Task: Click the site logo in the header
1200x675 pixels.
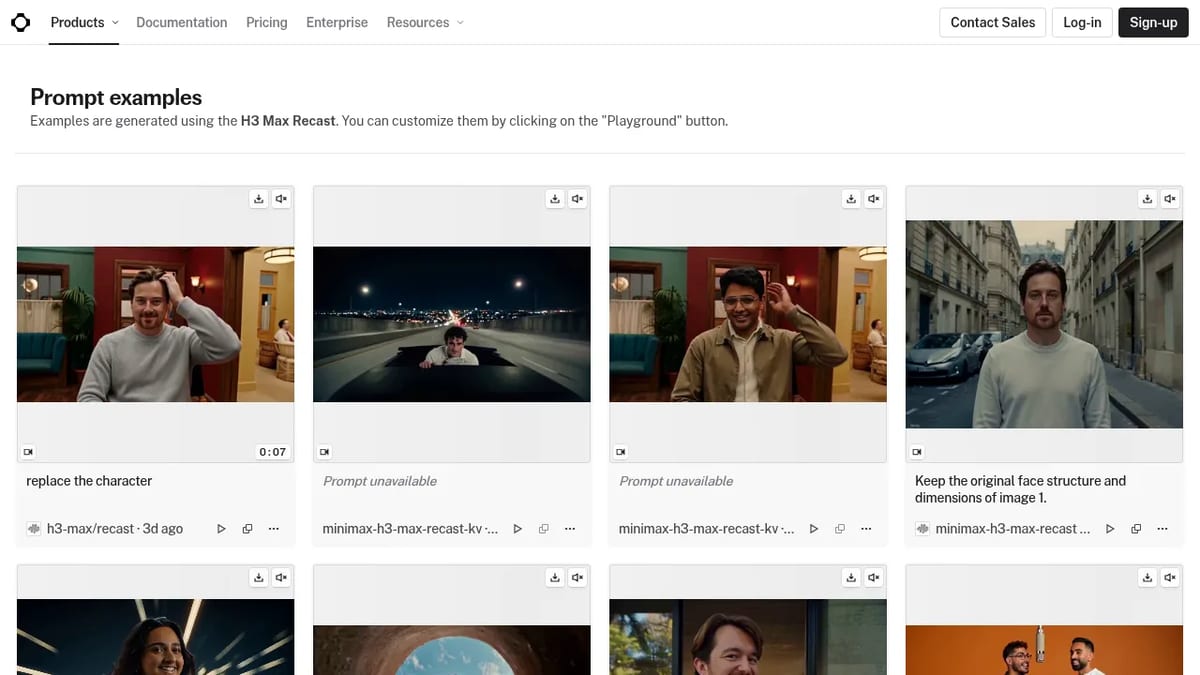Action: coord(20,22)
